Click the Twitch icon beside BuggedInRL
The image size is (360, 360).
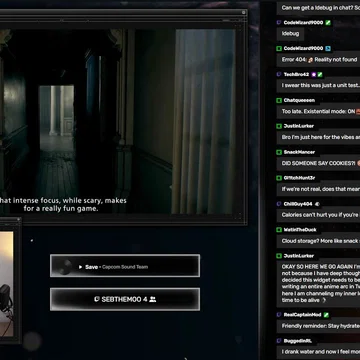click(279, 341)
